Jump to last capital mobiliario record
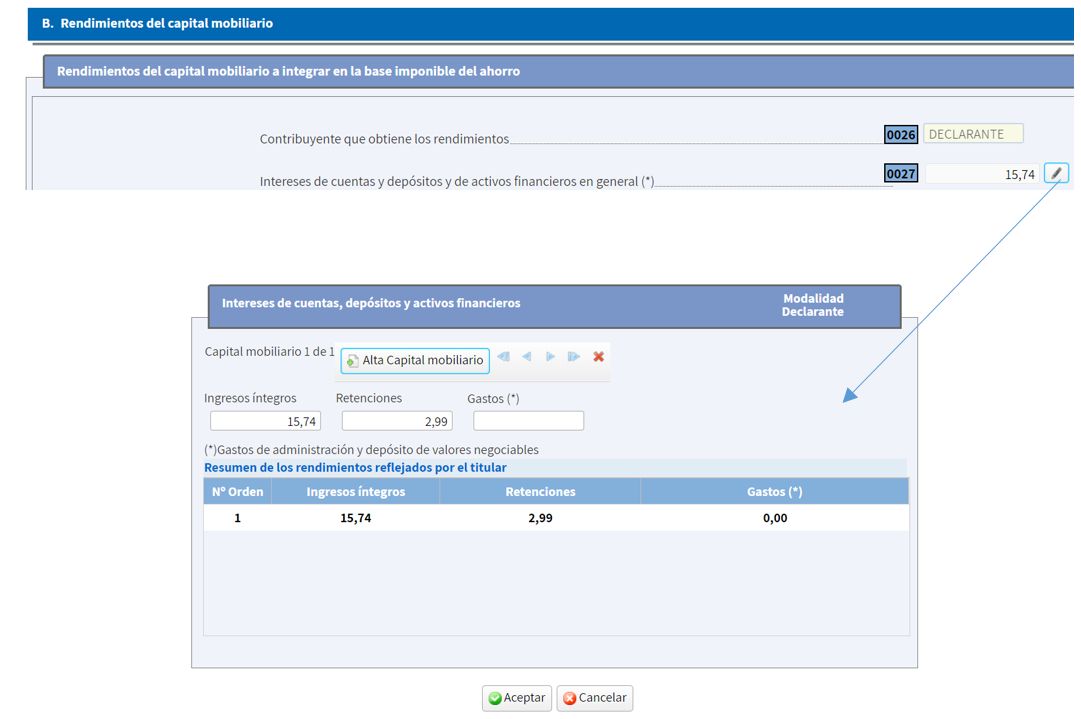This screenshot has height=719, width=1081. [x=574, y=357]
